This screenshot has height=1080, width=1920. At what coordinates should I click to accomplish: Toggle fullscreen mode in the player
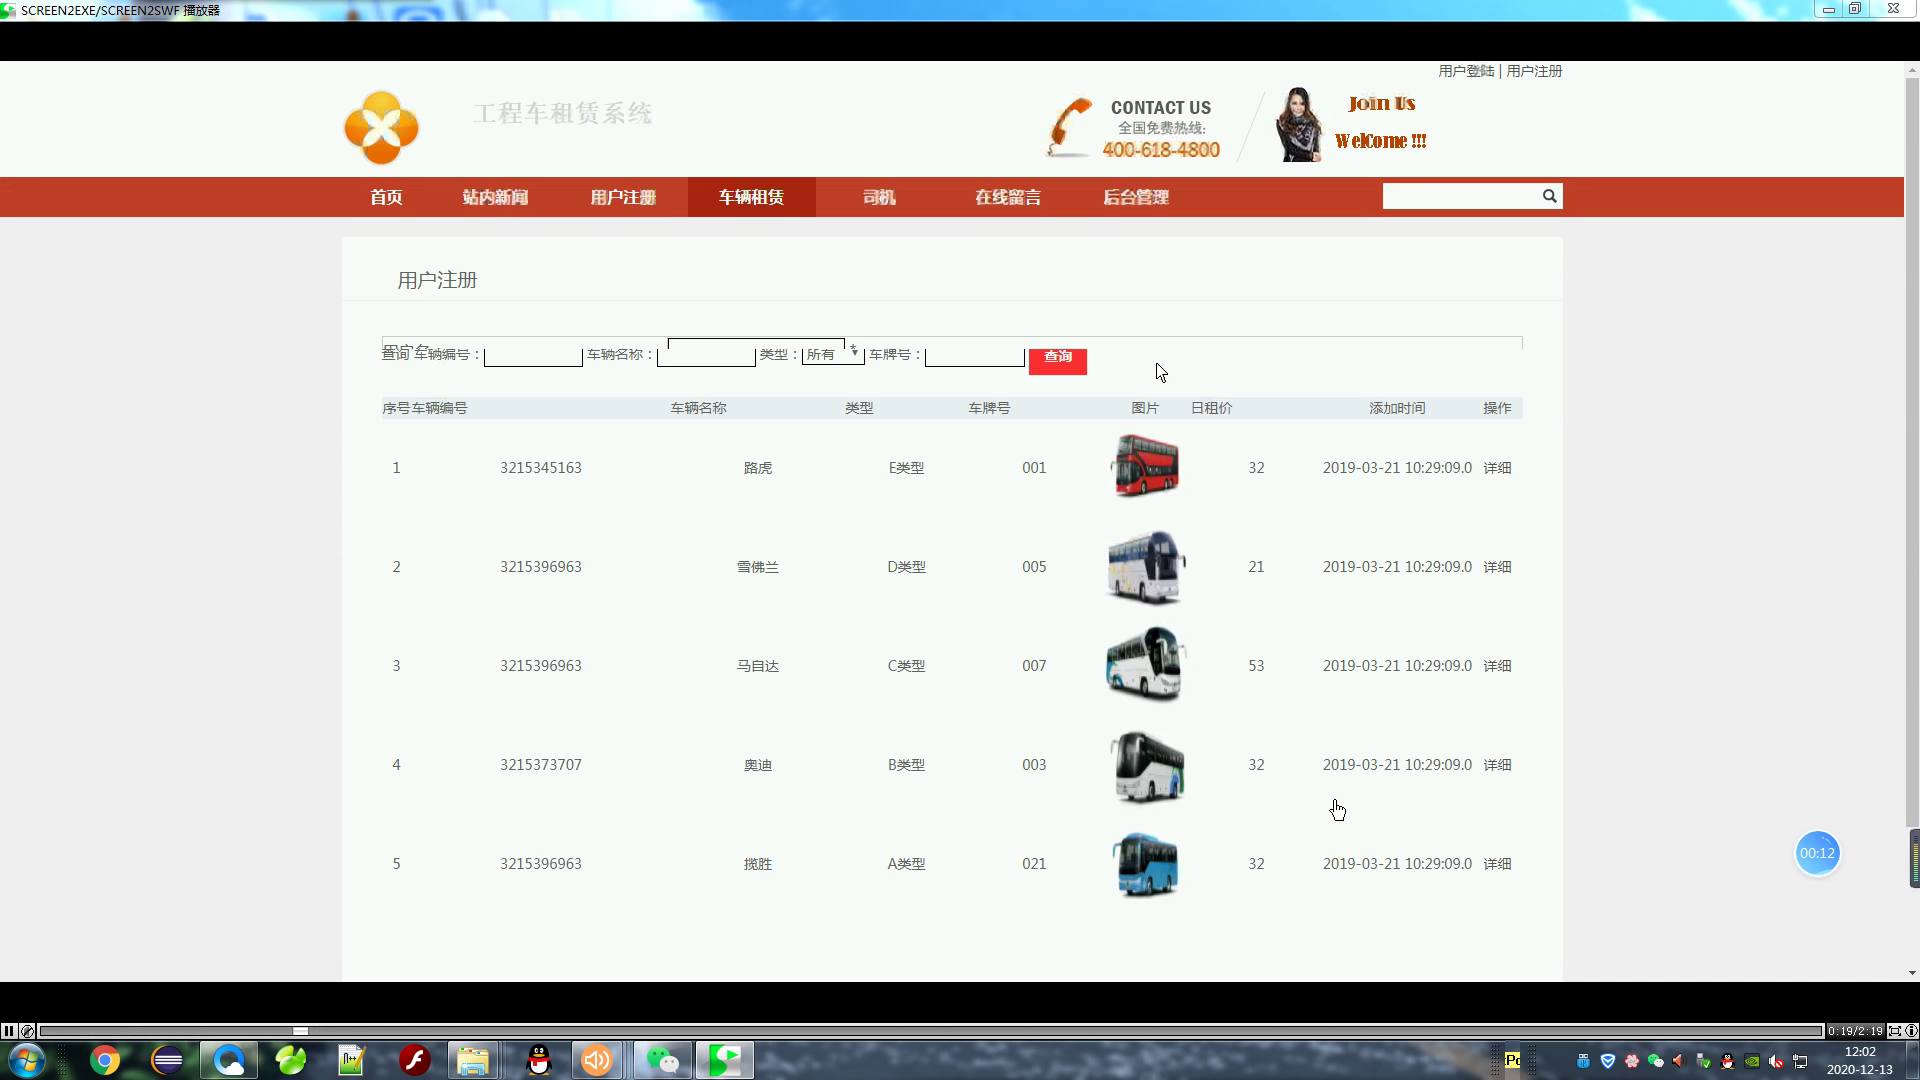(1894, 1031)
